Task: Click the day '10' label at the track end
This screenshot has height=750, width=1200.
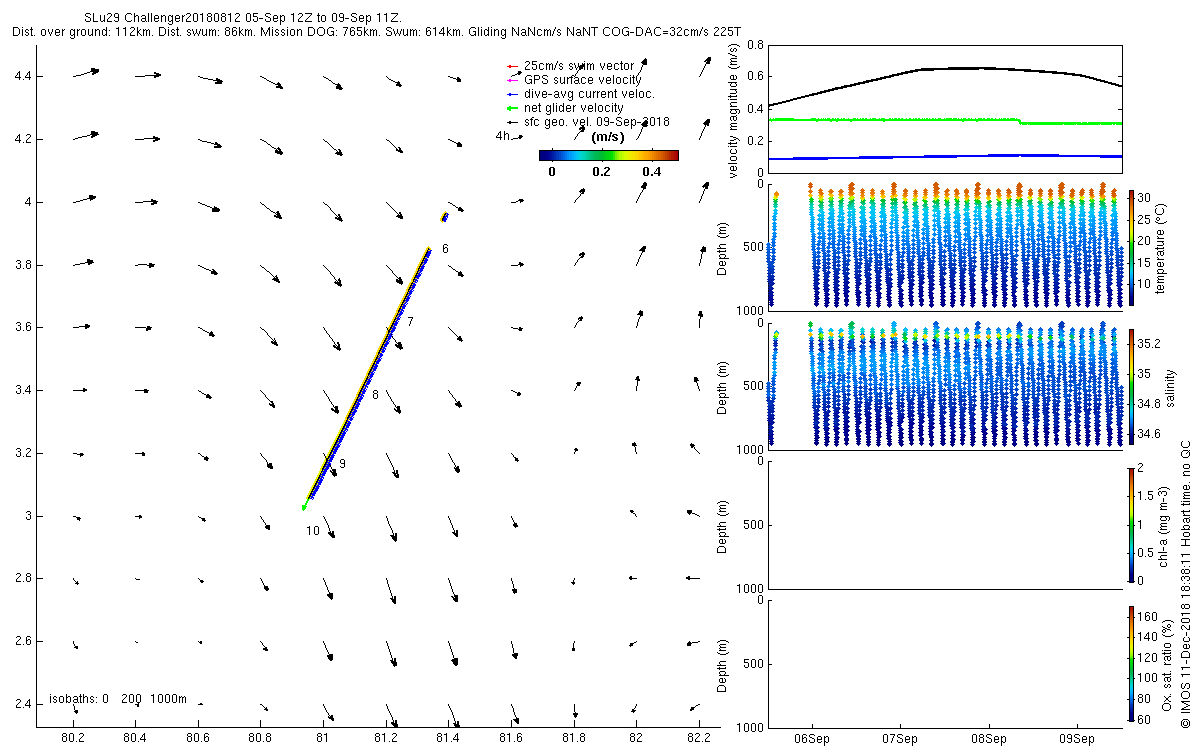Action: [313, 531]
